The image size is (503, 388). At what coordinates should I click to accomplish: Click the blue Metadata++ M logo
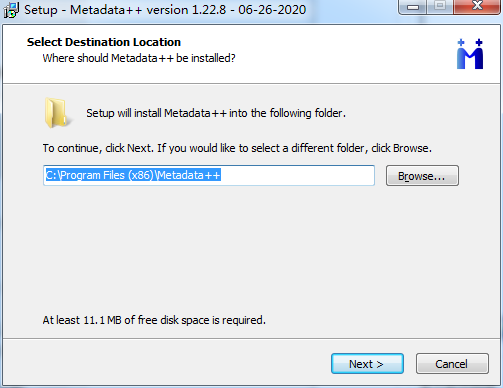coord(470,54)
